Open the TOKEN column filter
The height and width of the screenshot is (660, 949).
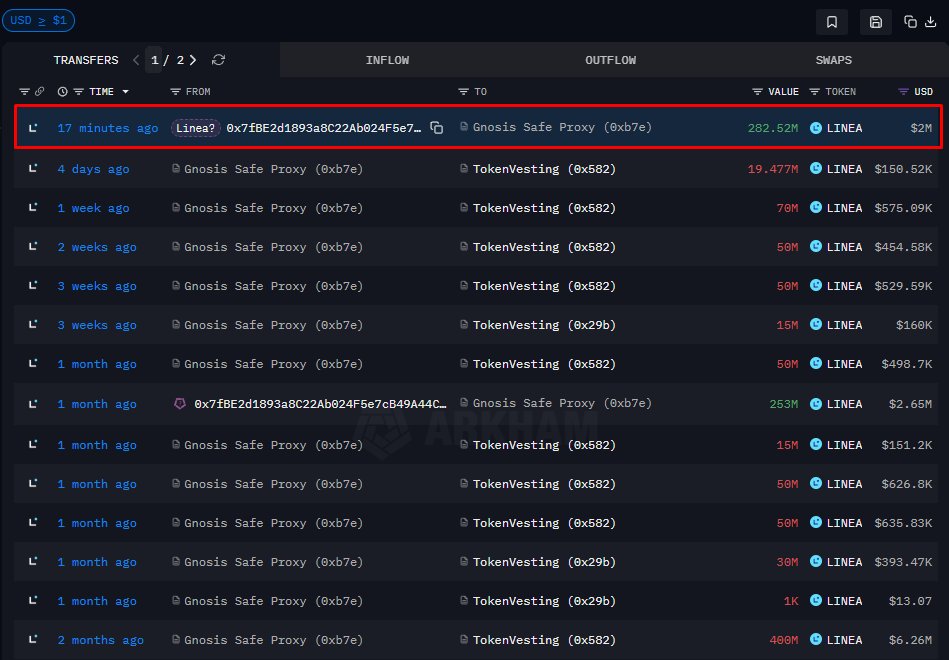pyautogui.click(x=815, y=91)
